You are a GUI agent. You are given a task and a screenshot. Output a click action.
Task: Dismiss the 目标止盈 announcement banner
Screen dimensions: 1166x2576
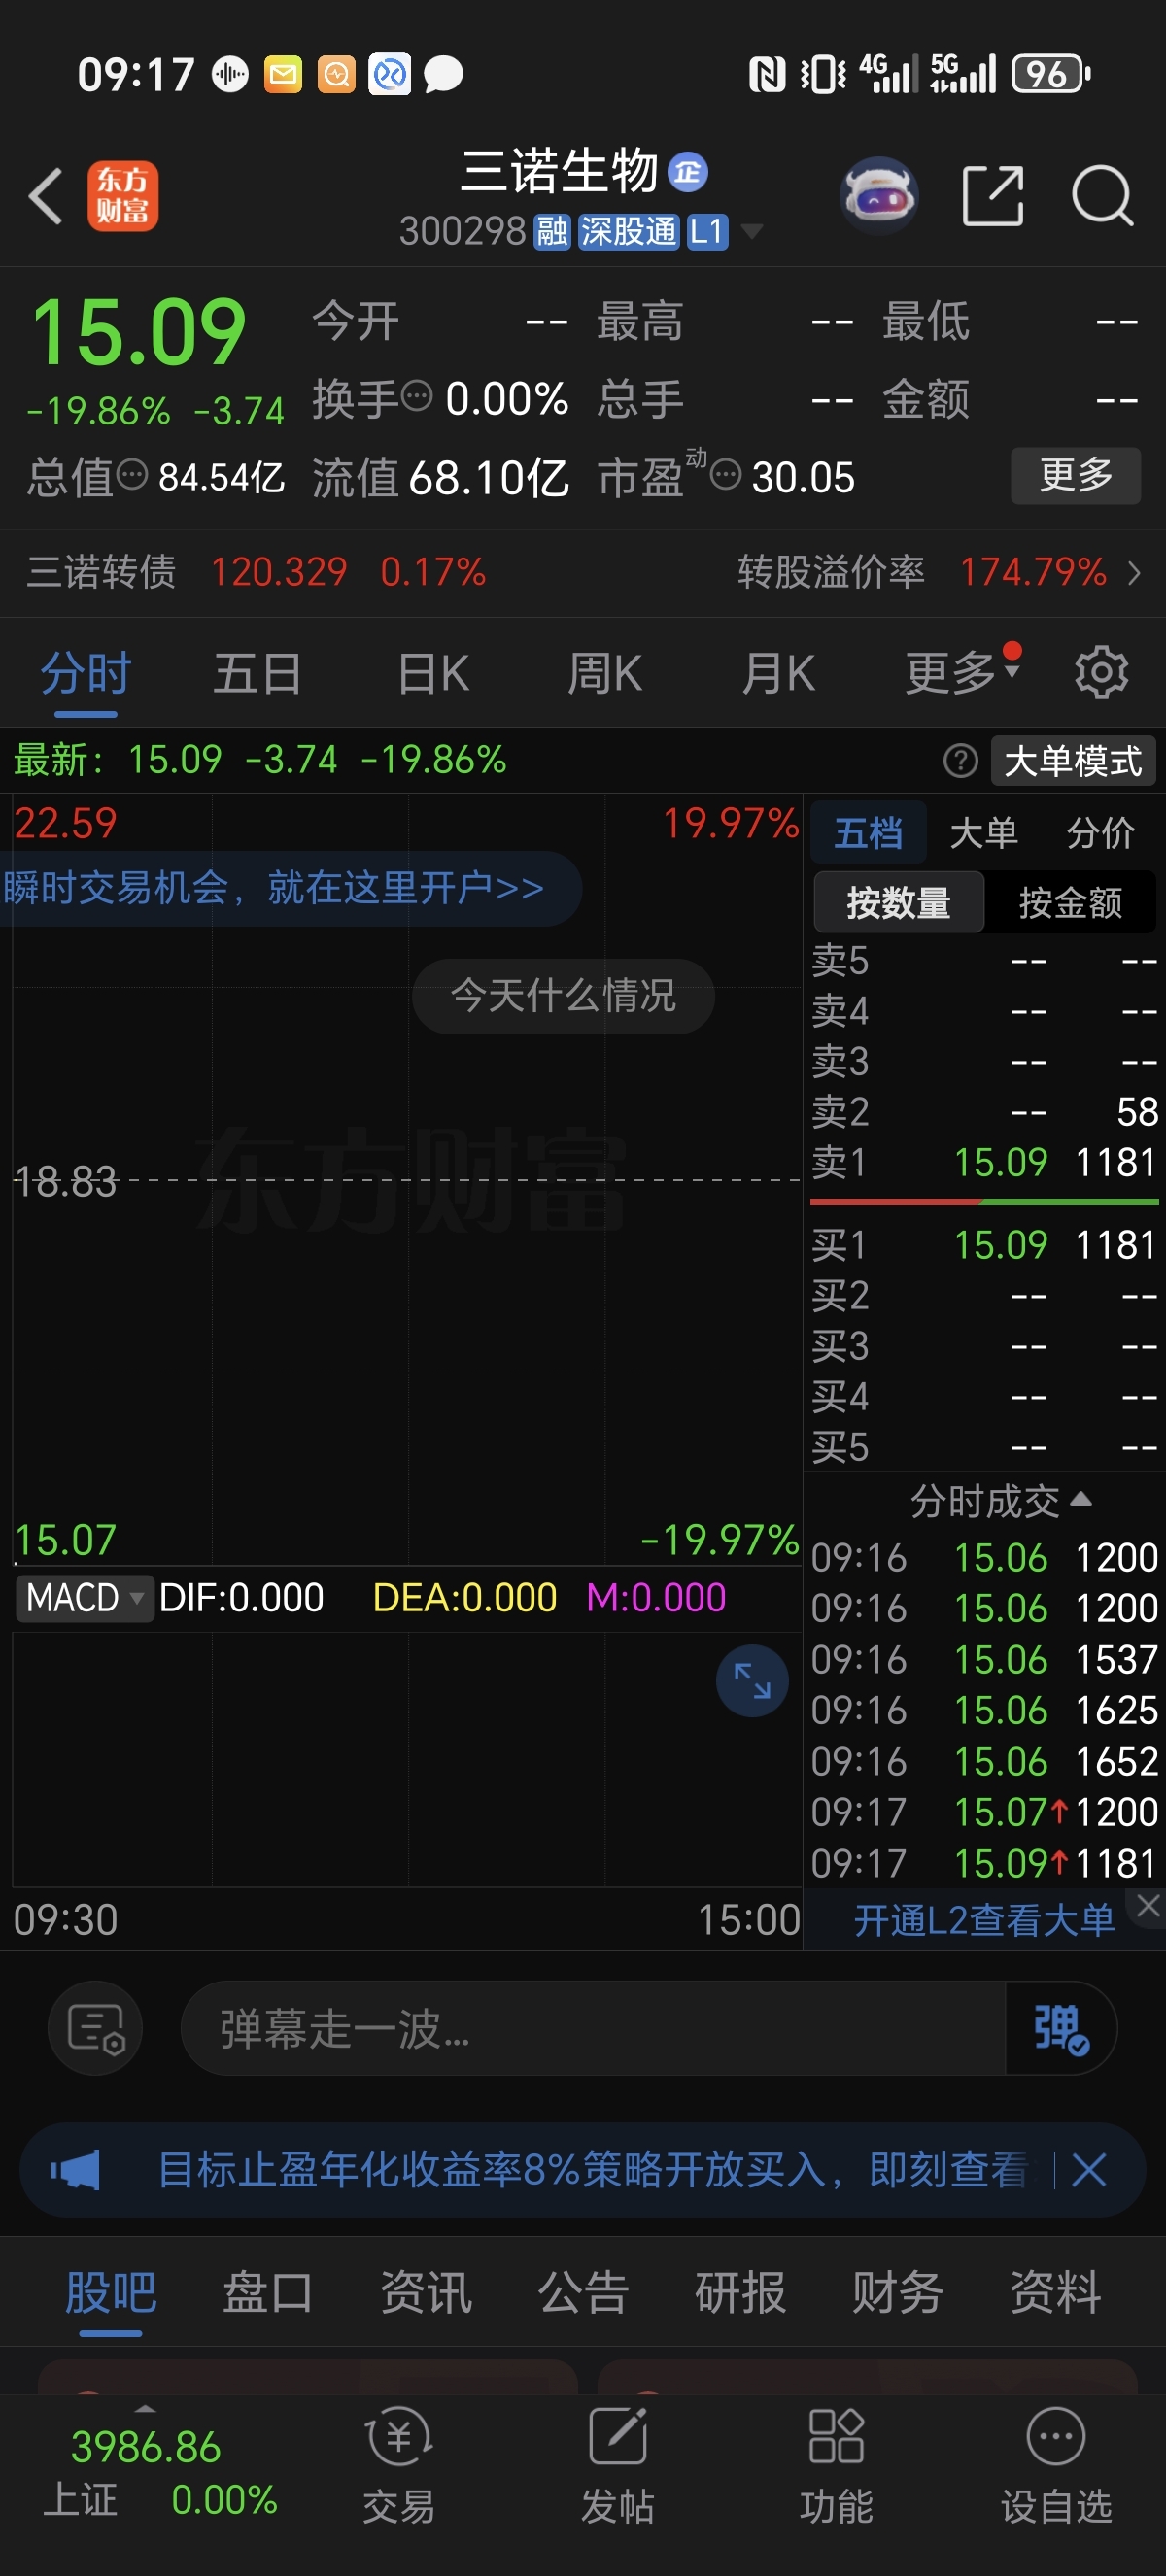1088,2169
